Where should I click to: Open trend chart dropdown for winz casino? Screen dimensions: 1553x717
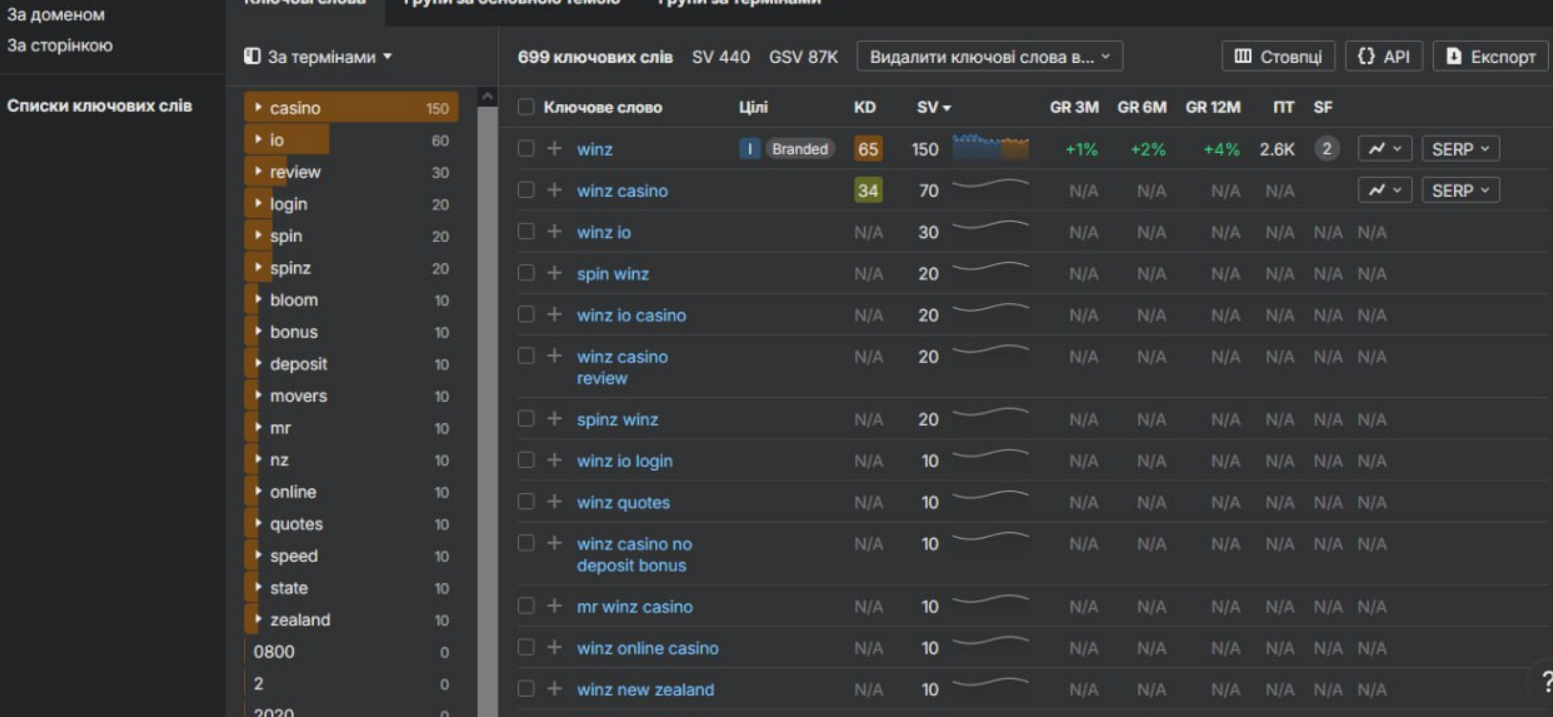coord(1385,190)
